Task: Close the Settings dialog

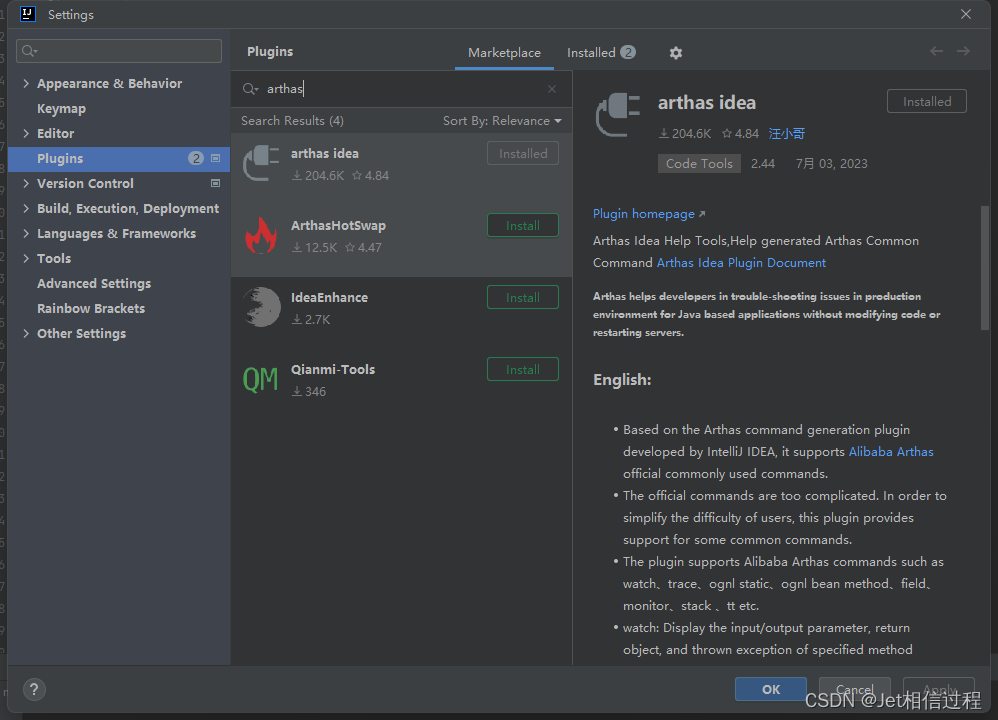Action: [966, 14]
